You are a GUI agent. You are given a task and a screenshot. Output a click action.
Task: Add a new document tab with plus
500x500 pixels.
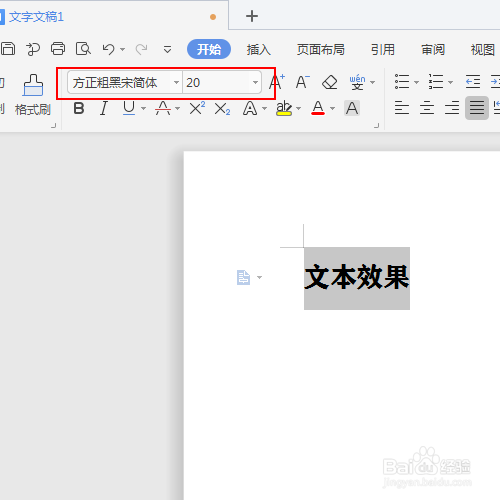pyautogui.click(x=252, y=16)
